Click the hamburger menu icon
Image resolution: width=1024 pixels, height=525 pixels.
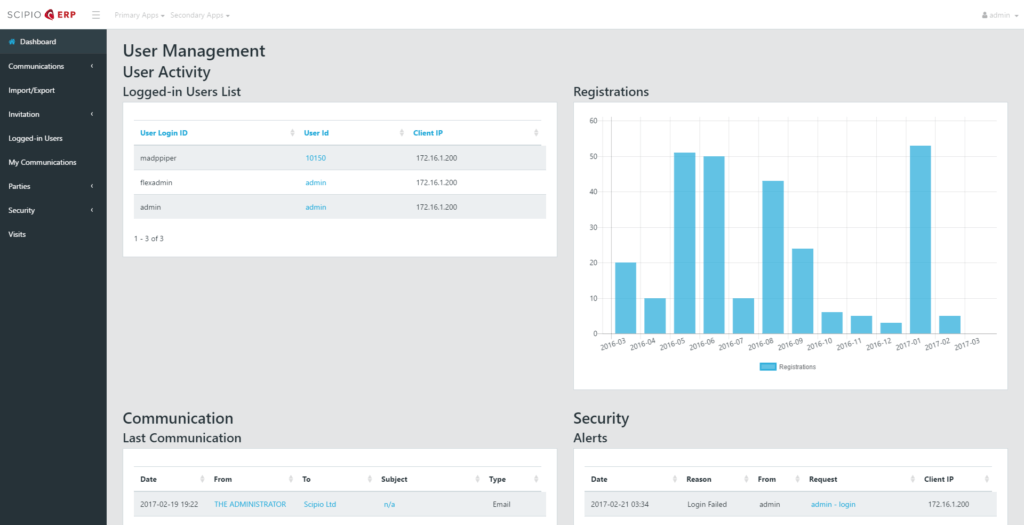(96, 15)
